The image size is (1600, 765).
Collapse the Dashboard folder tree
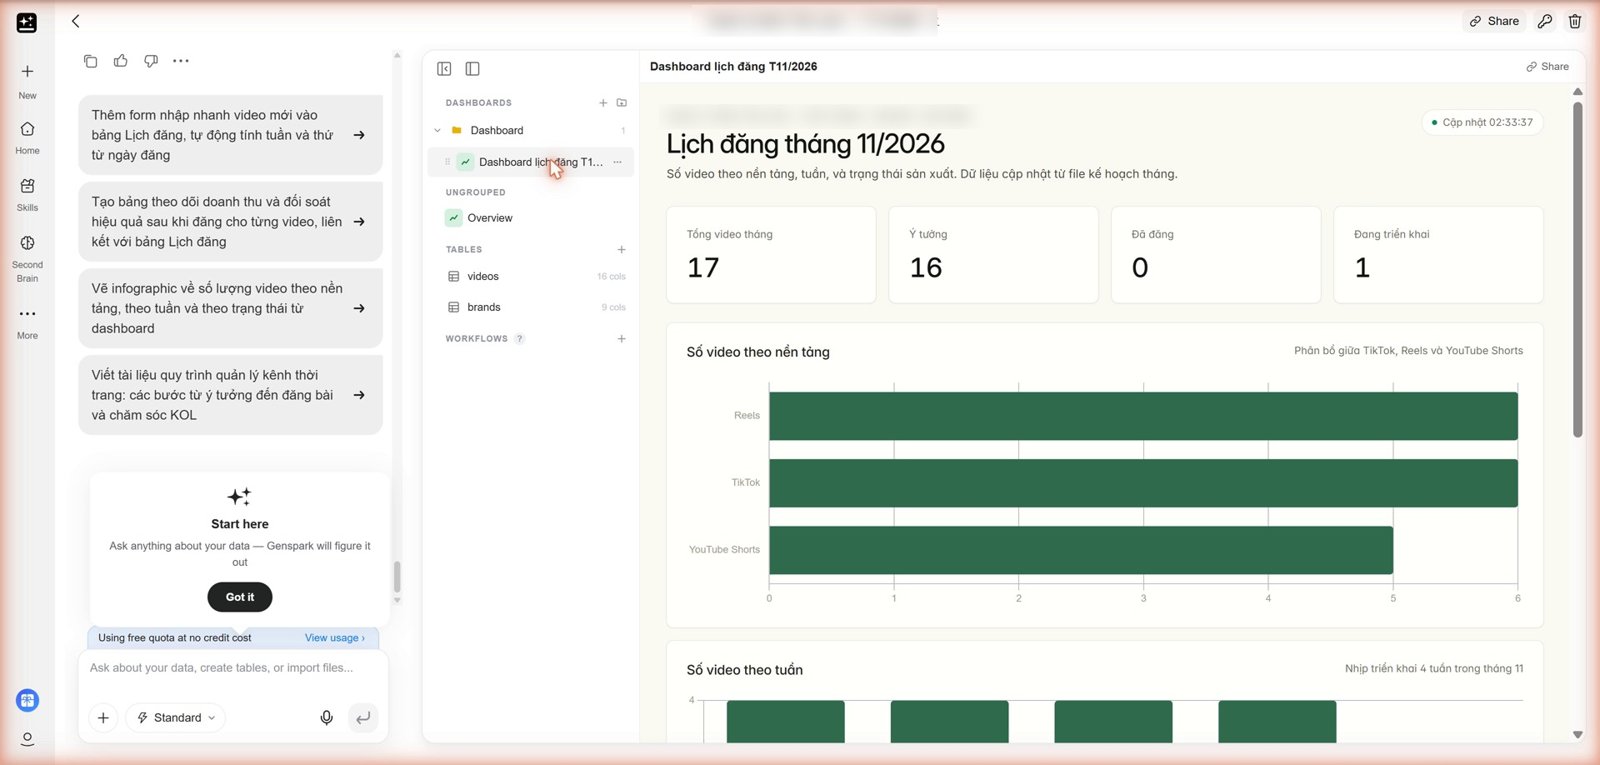tap(437, 131)
